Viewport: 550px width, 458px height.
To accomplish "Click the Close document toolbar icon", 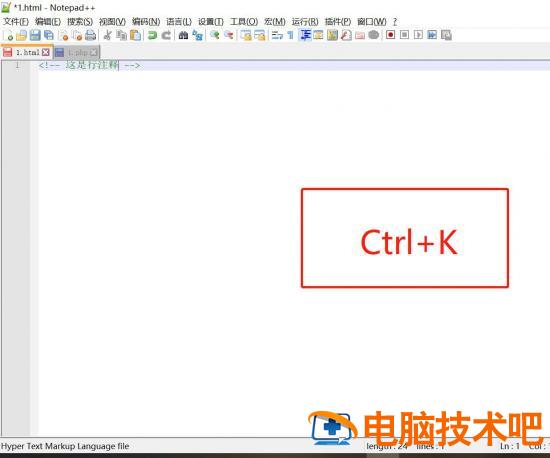I will [64, 35].
